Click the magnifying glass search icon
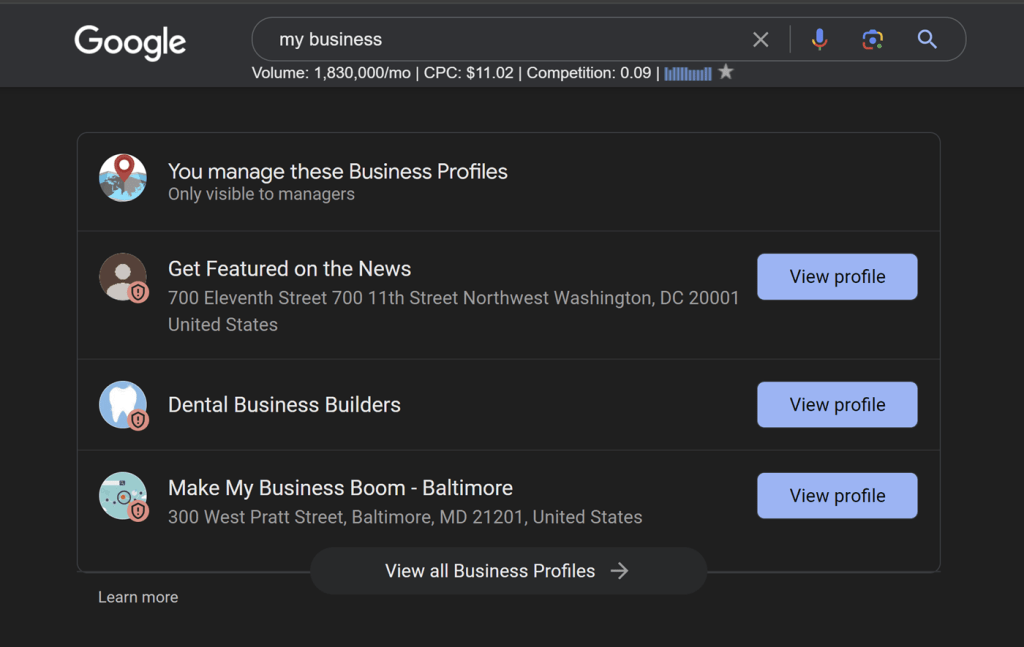The width and height of the screenshot is (1024, 647). [927, 40]
